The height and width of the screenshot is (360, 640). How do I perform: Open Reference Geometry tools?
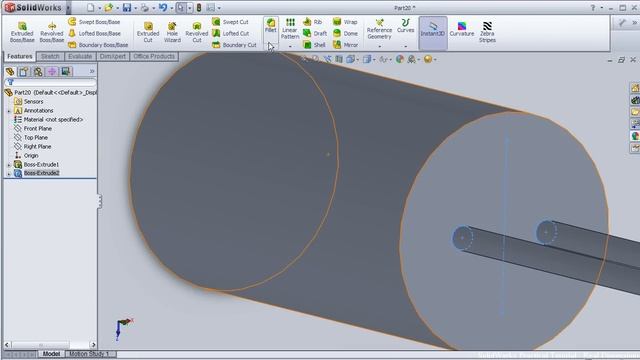coord(379,29)
